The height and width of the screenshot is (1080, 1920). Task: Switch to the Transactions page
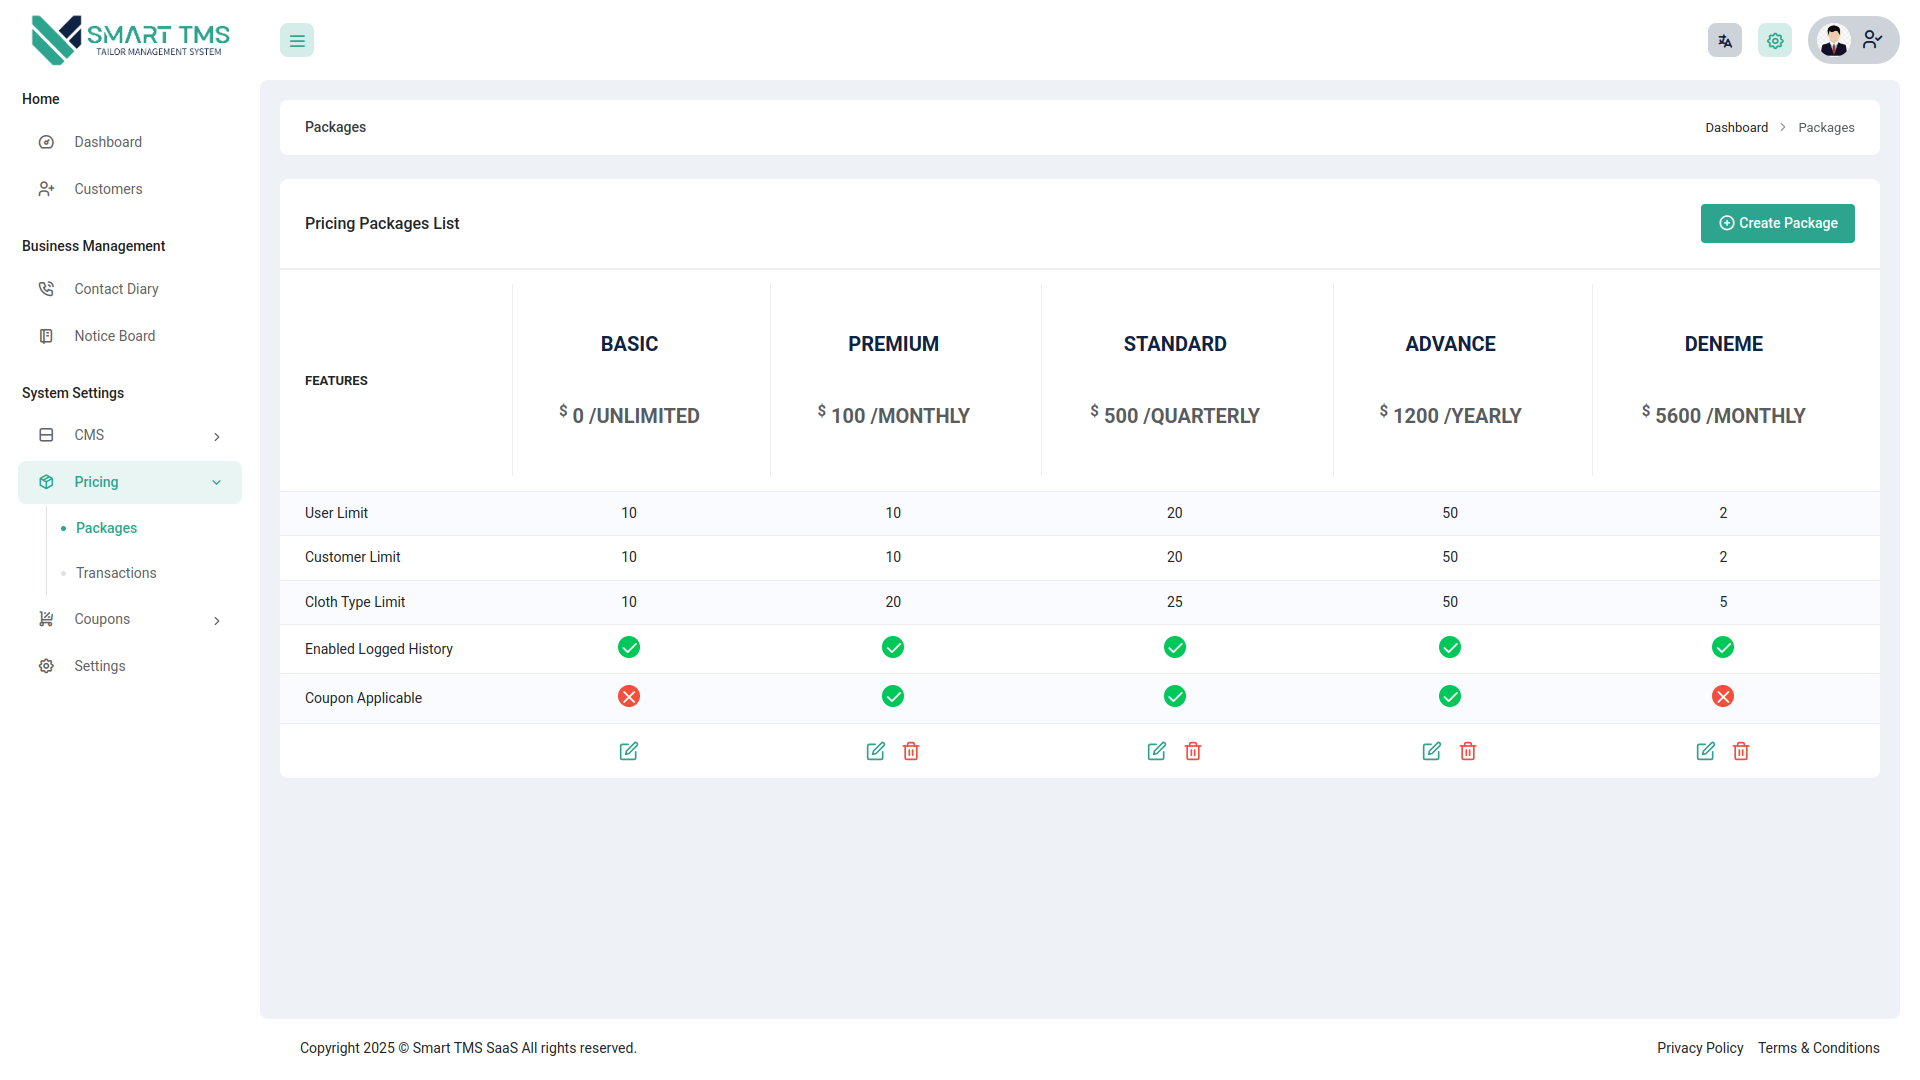115,572
